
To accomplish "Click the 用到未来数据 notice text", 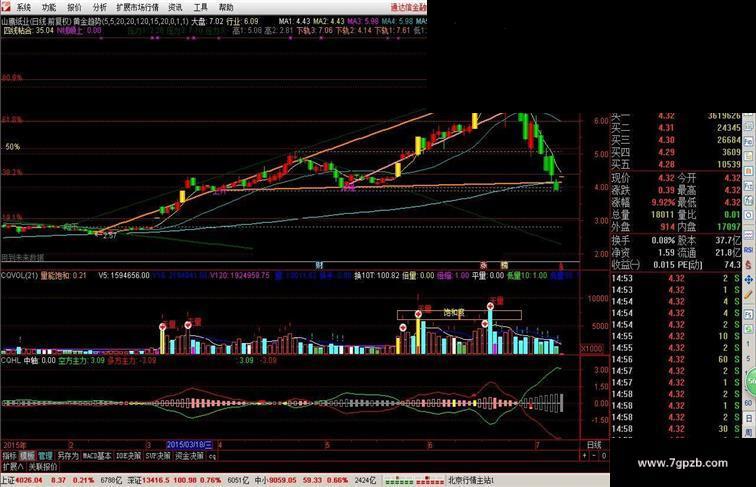I will coord(22,257).
